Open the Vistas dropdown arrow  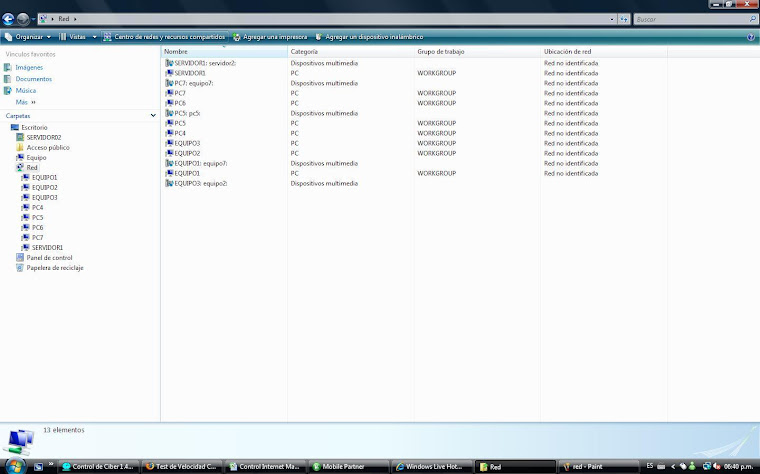(94, 37)
